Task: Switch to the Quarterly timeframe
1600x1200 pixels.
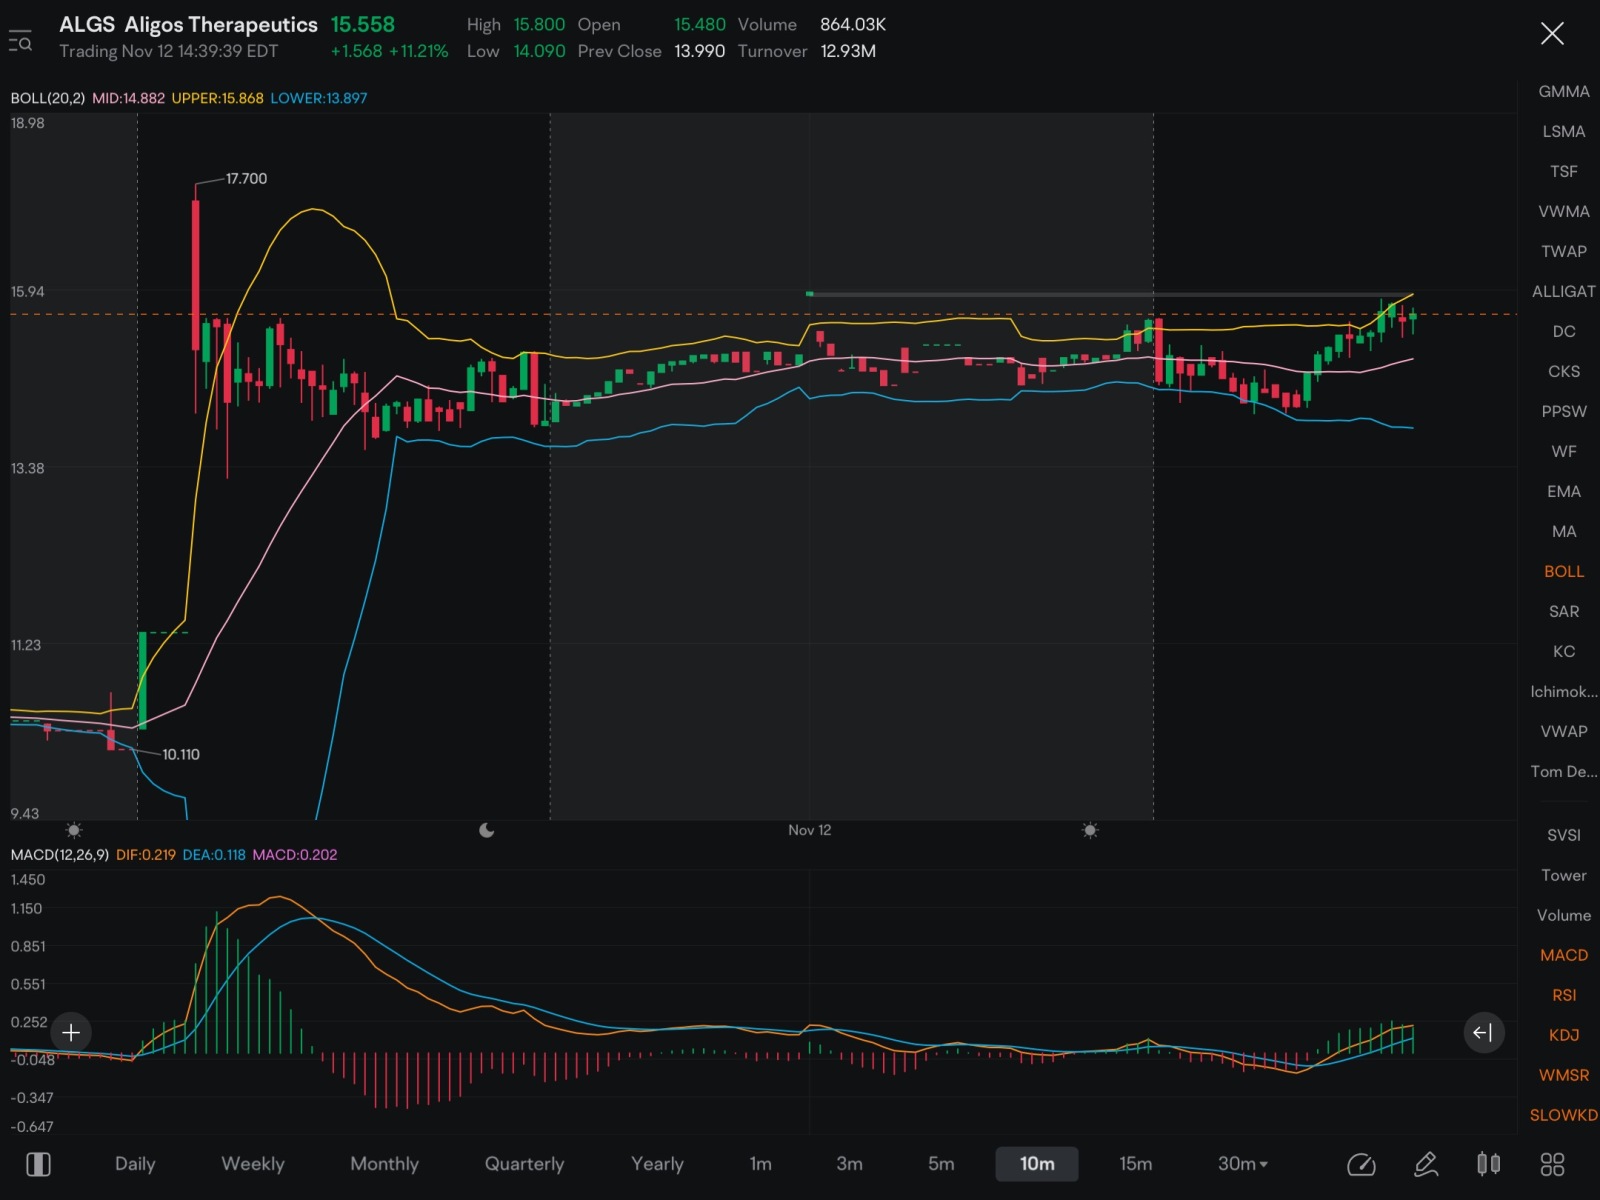Action: point(524,1164)
